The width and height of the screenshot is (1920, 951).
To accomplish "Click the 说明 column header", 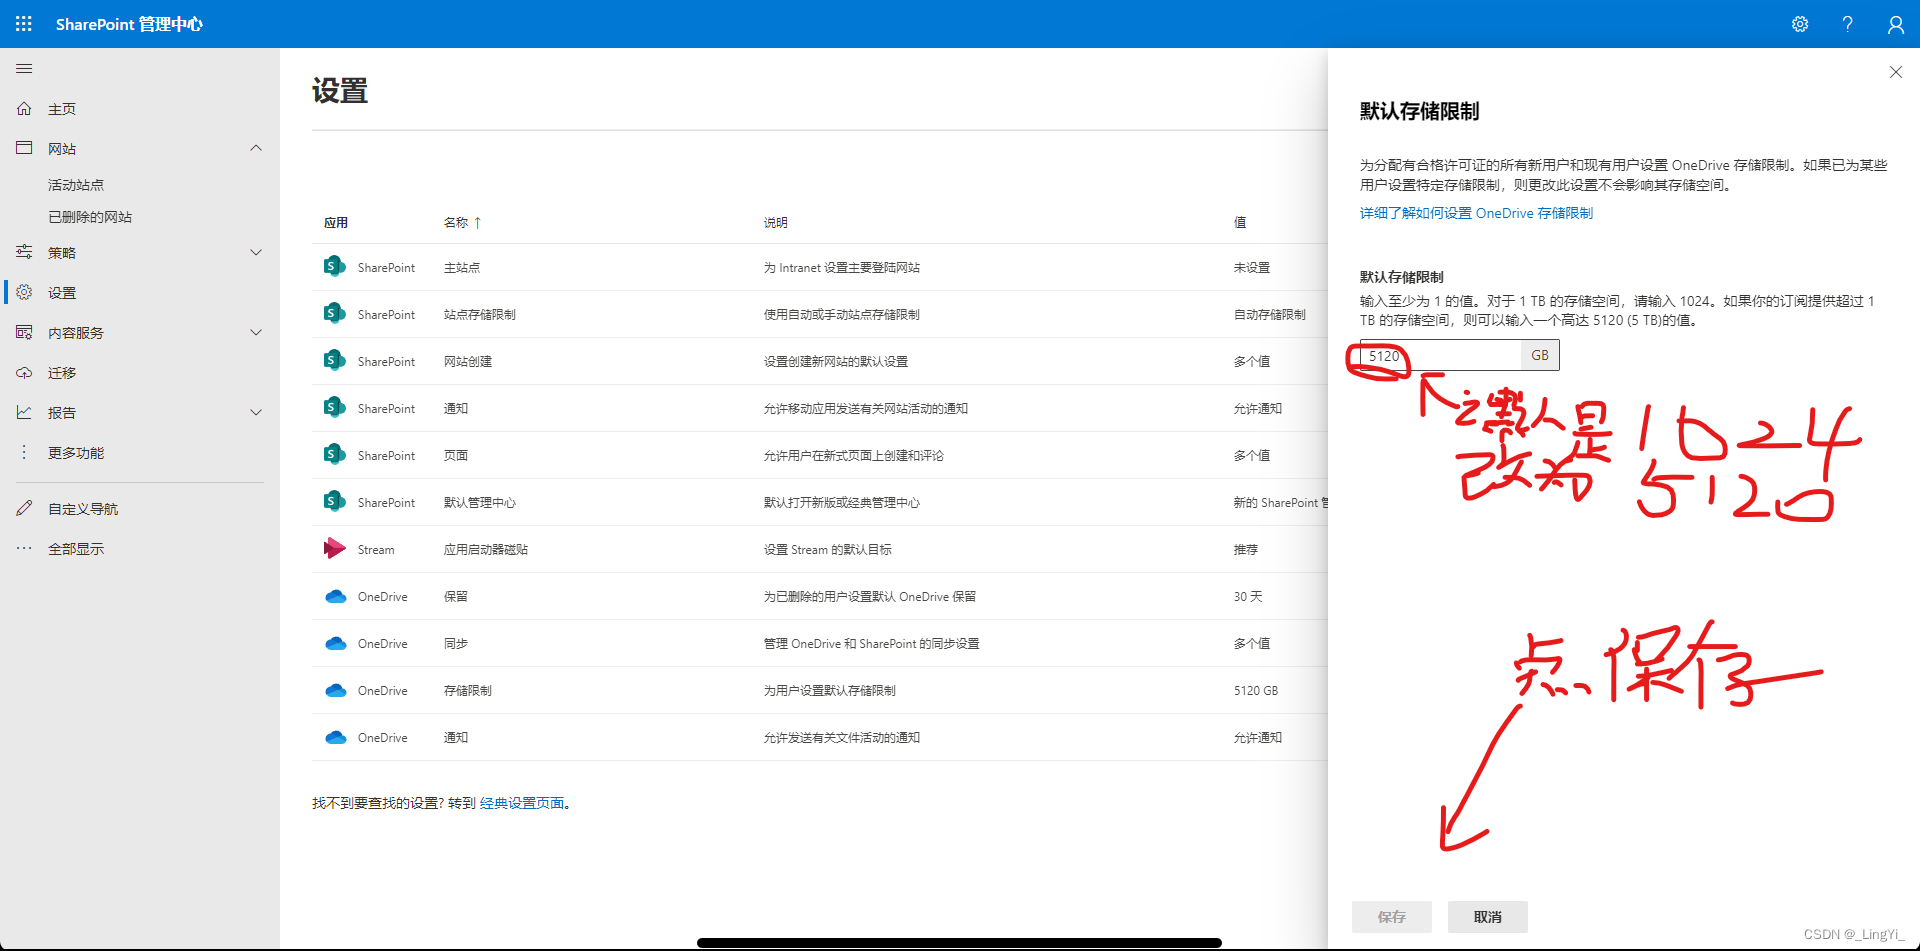I will [x=776, y=222].
